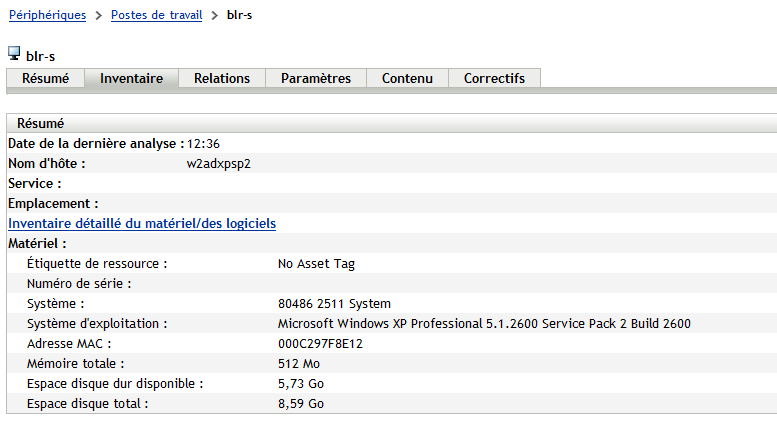Switch to the Résumé tab
777x423 pixels.
[45, 78]
